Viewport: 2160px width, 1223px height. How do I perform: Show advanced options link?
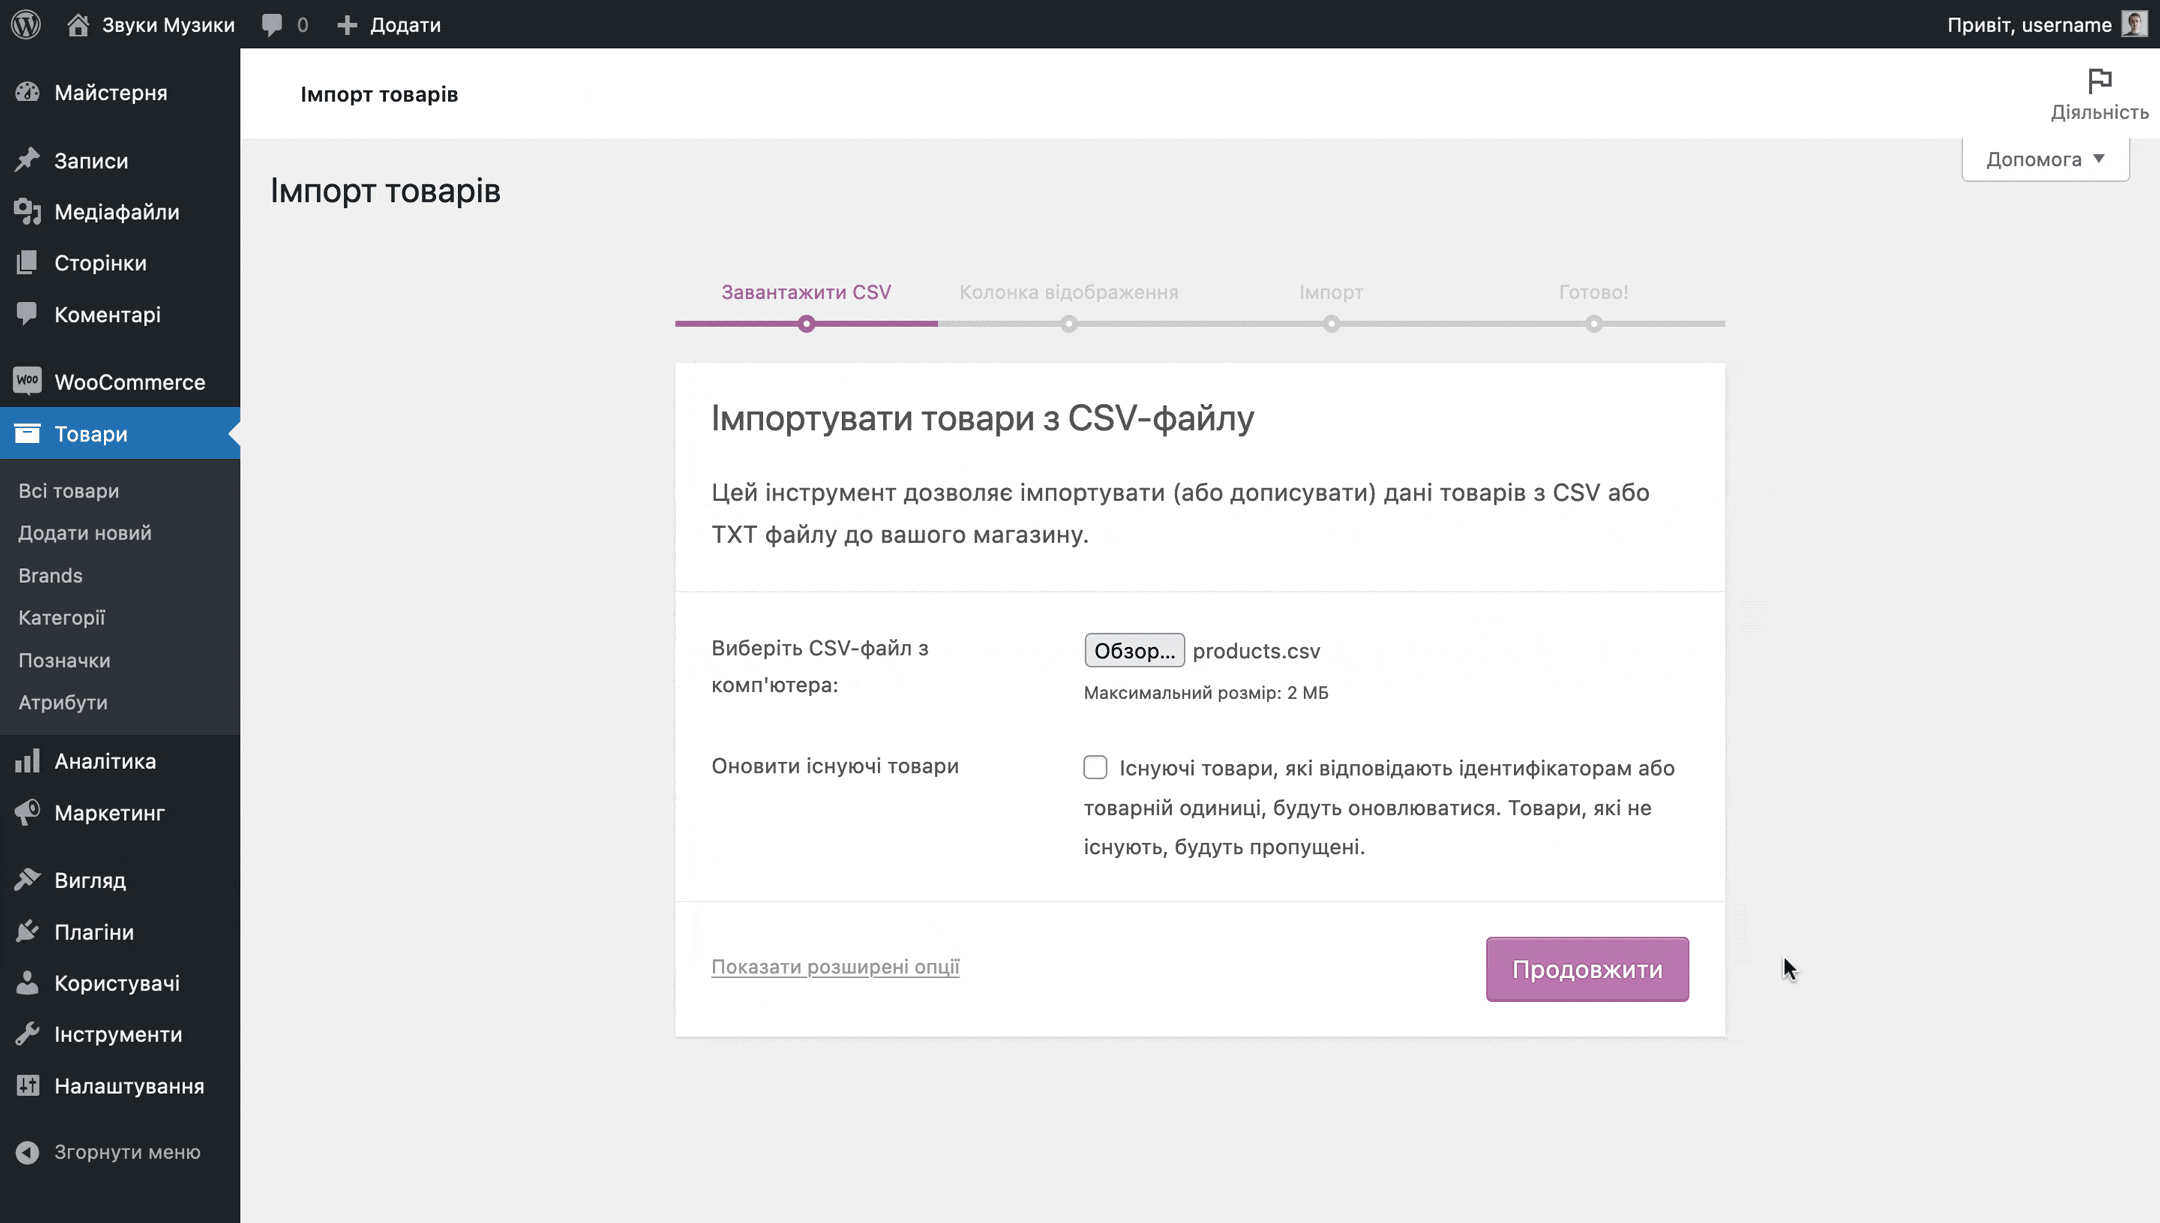(x=835, y=966)
